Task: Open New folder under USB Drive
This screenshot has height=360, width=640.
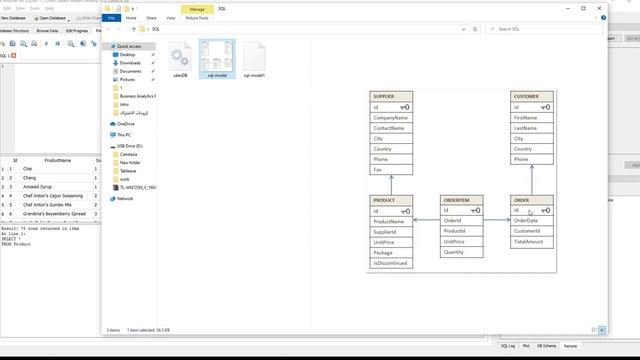Action: (130, 163)
